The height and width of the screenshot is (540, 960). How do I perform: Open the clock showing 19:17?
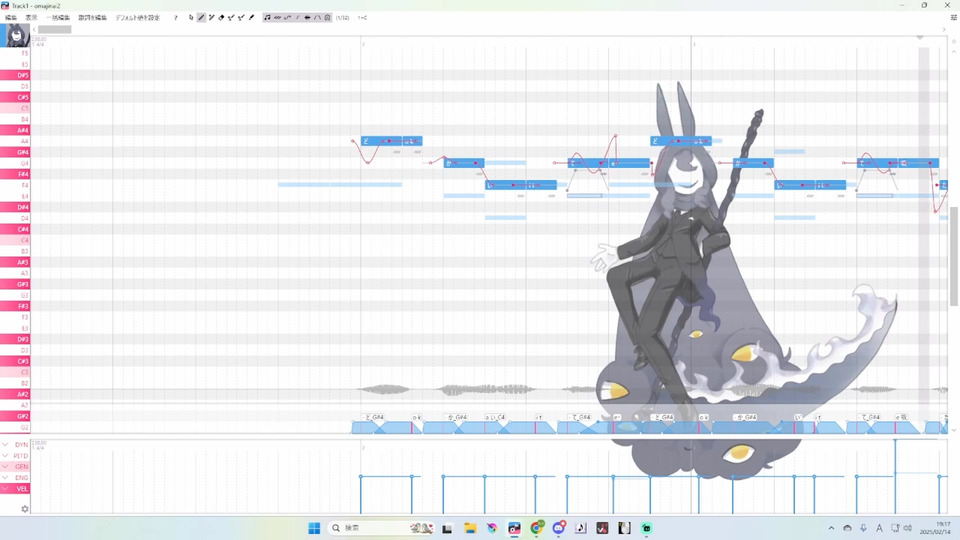point(935,528)
